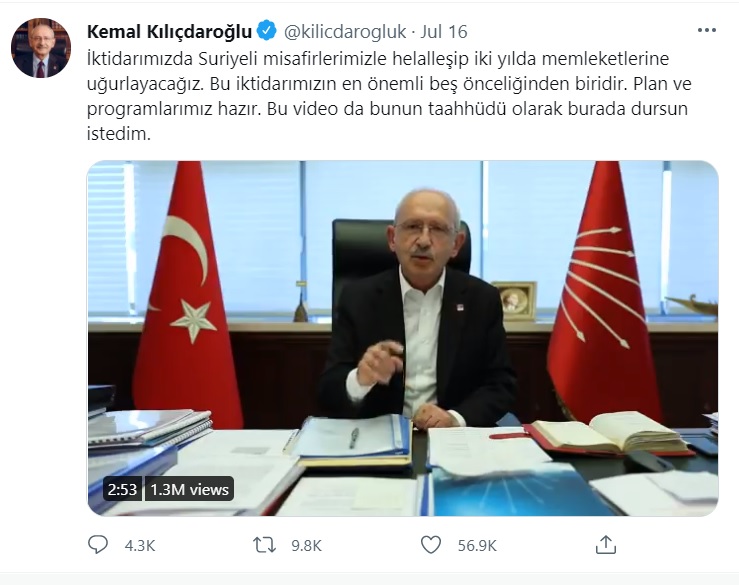Click the retweet arrows icon
Image resolution: width=739 pixels, height=585 pixels.
tap(264, 545)
